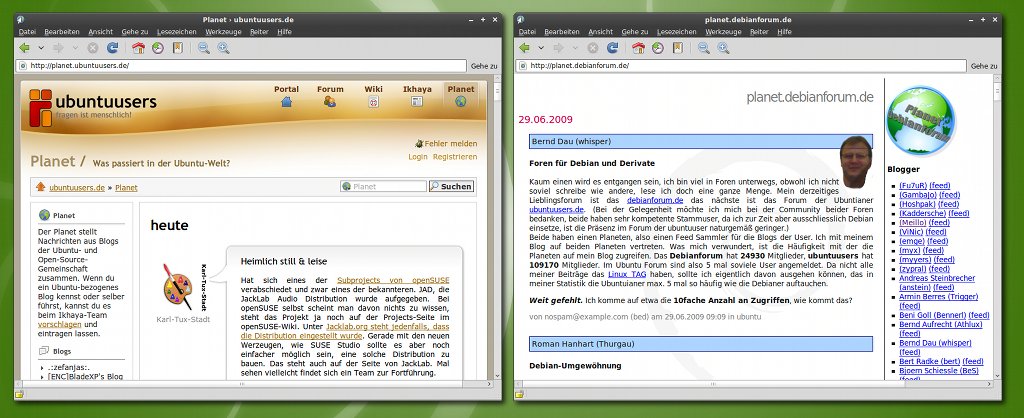This screenshot has height=418, width=1024.
Task: Open feed link next to (Gambajo)
Action: [x=950, y=195]
